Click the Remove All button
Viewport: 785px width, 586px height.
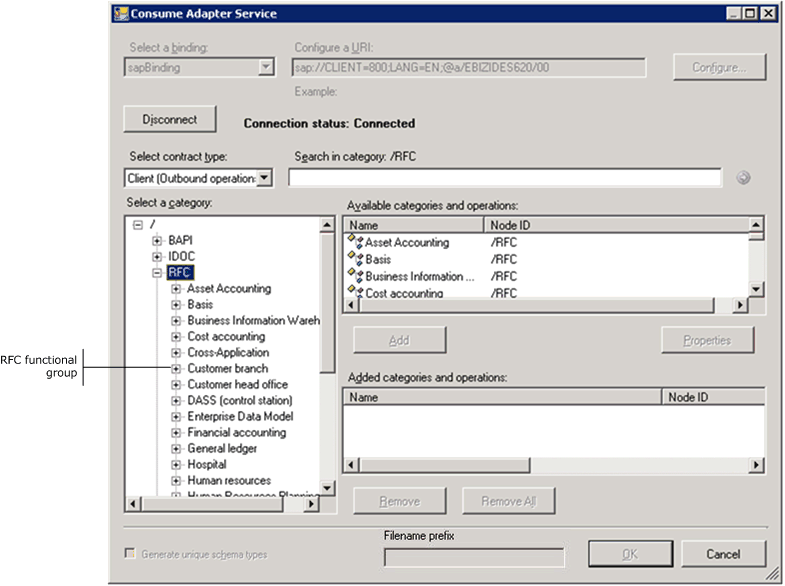(x=509, y=501)
